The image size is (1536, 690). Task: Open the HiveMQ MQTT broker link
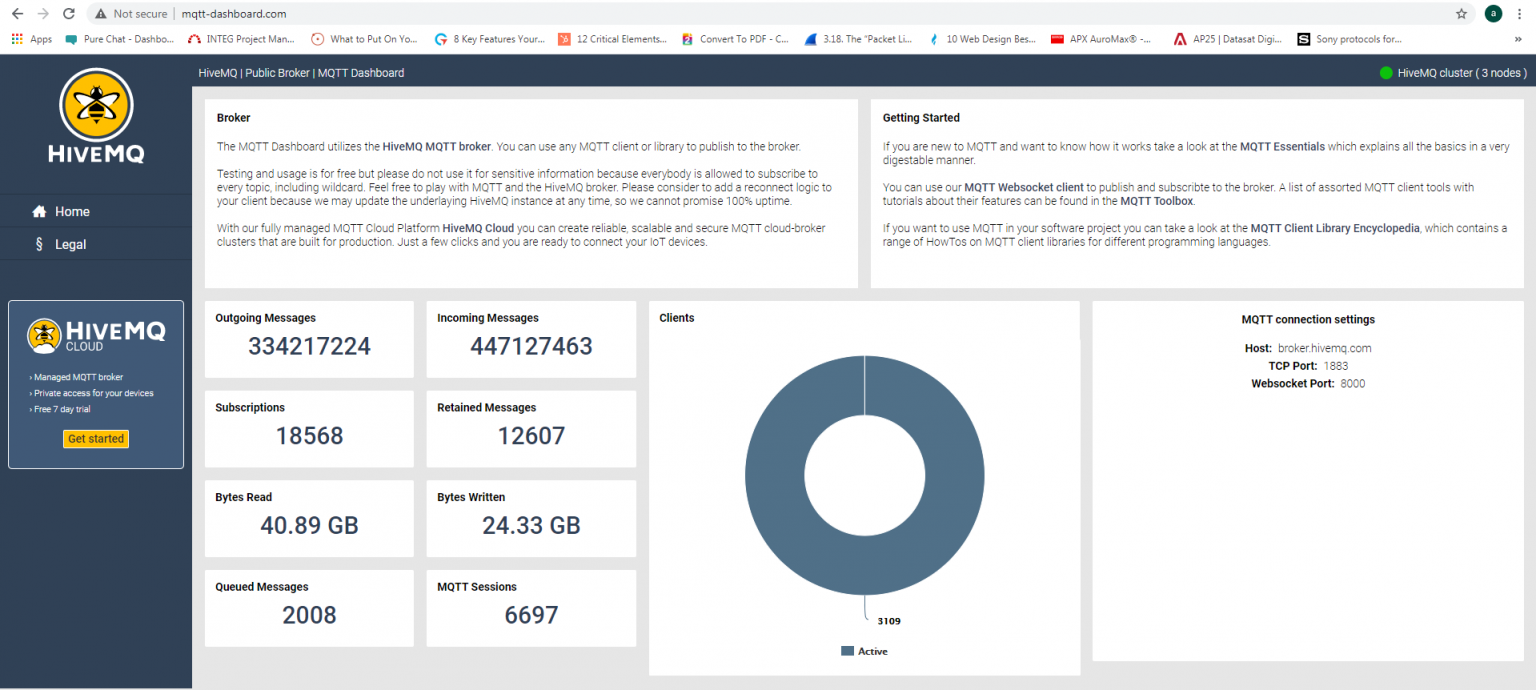tap(436, 146)
